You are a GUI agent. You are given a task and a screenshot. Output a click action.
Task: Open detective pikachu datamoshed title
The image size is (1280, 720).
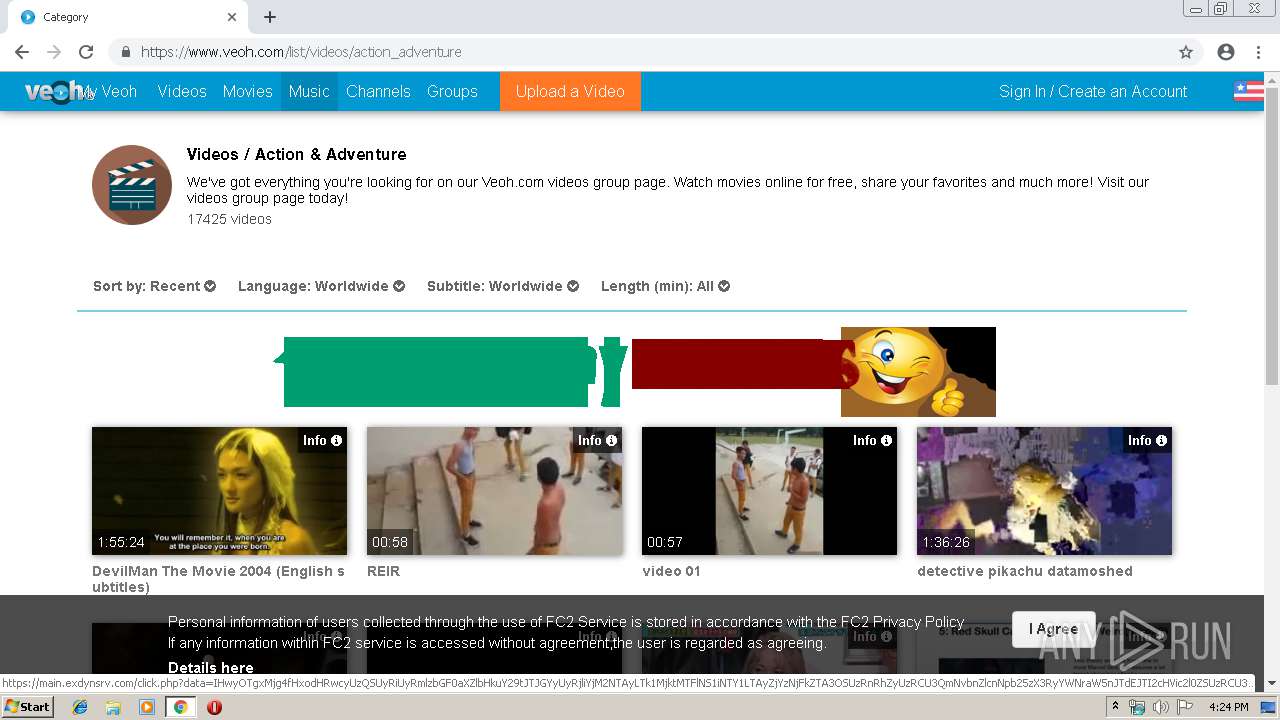click(1025, 571)
